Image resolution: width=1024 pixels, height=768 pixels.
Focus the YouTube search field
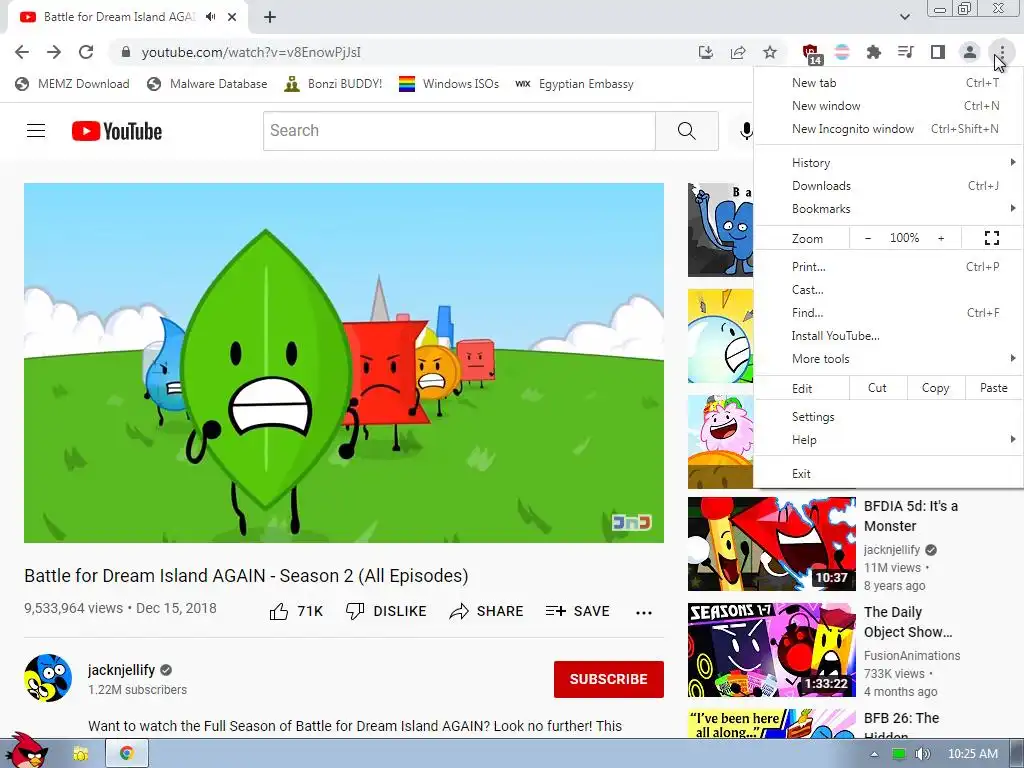[459, 131]
